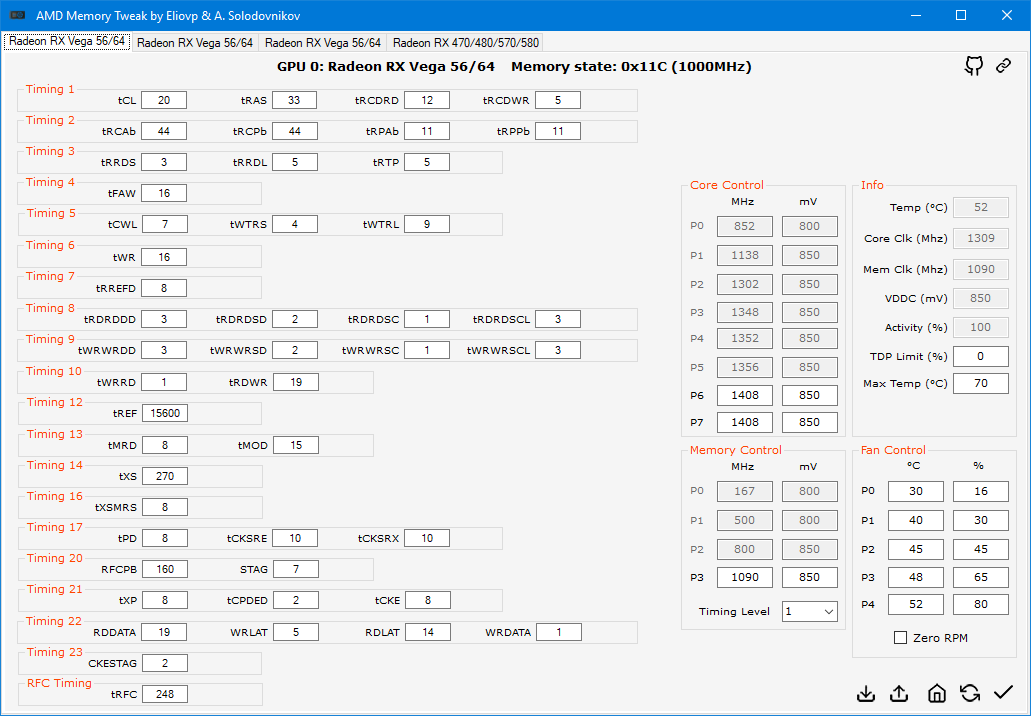Image resolution: width=1031 pixels, height=716 pixels.
Task: Click Fan Control P3 temperature field
Action: coord(915,577)
